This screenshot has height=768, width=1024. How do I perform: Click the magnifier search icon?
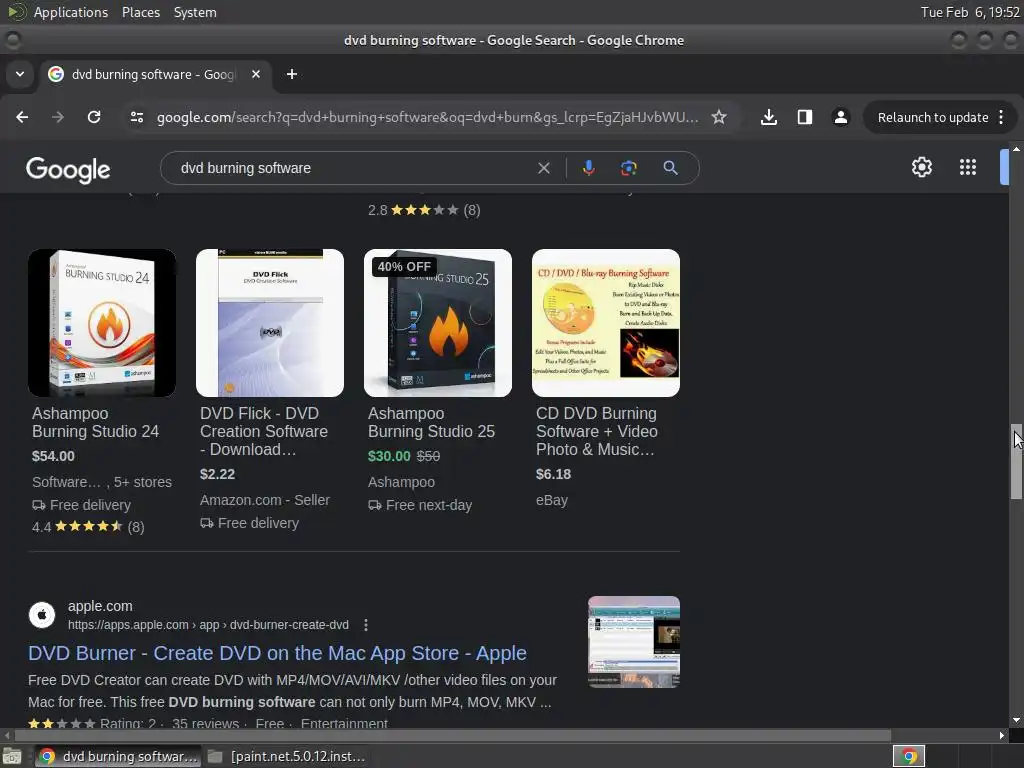pyautogui.click(x=670, y=168)
